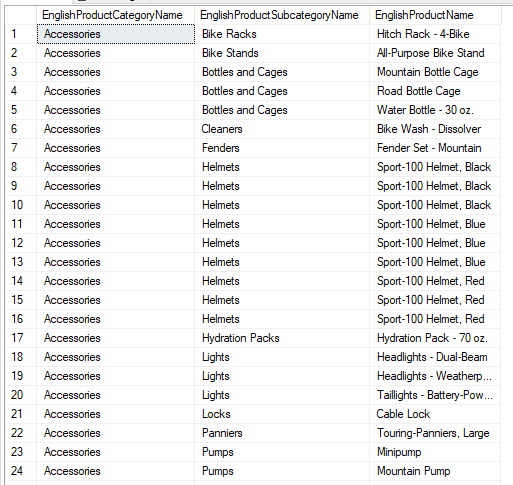This screenshot has height=485, width=513.
Task: Click the Water Bottle - 30 oz. cell
Action: 435,110
